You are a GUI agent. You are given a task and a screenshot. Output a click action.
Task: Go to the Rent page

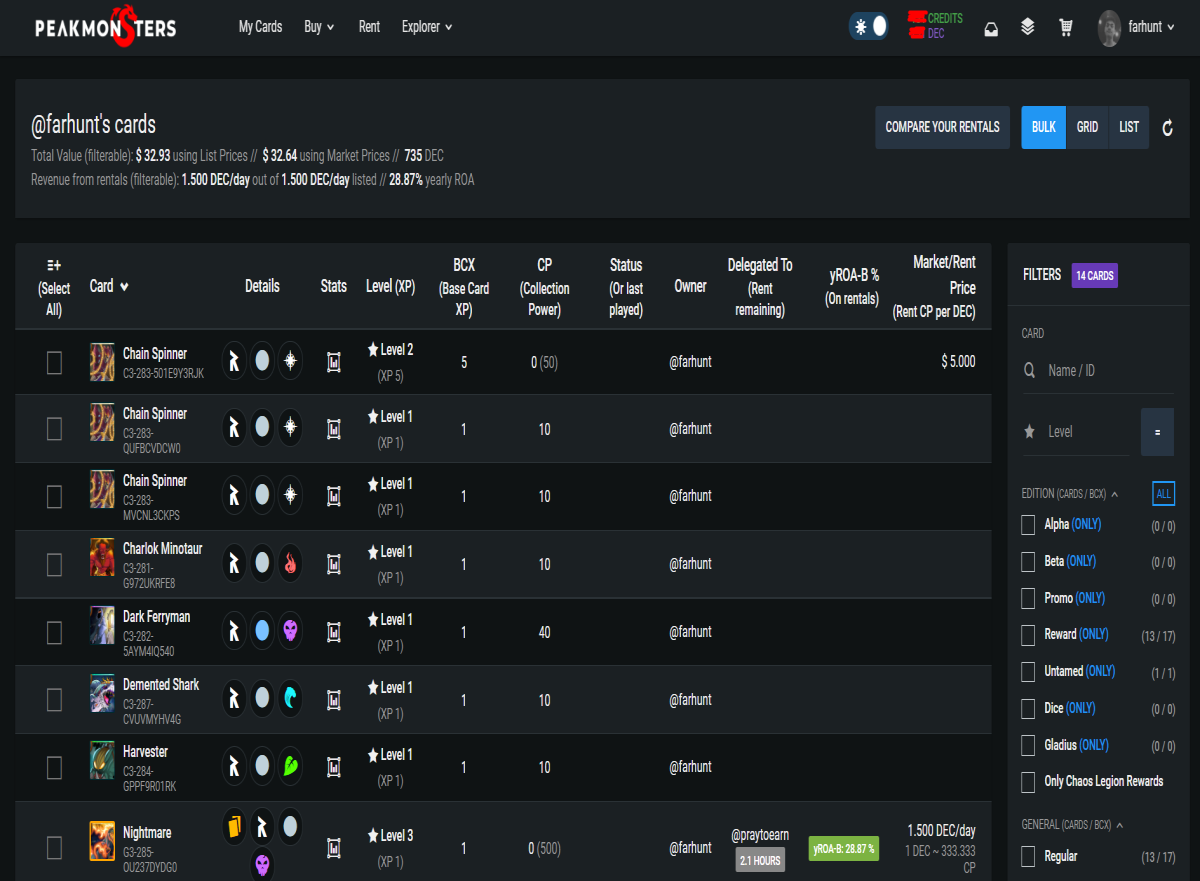pos(369,27)
